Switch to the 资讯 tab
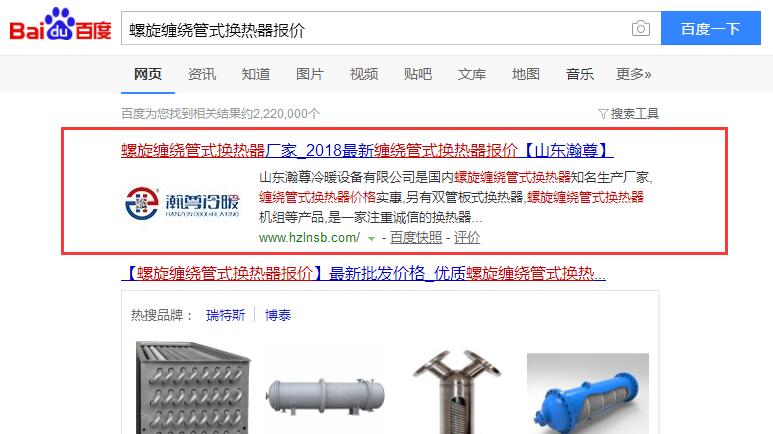Screen dimensions: 773x434 [x=202, y=74]
